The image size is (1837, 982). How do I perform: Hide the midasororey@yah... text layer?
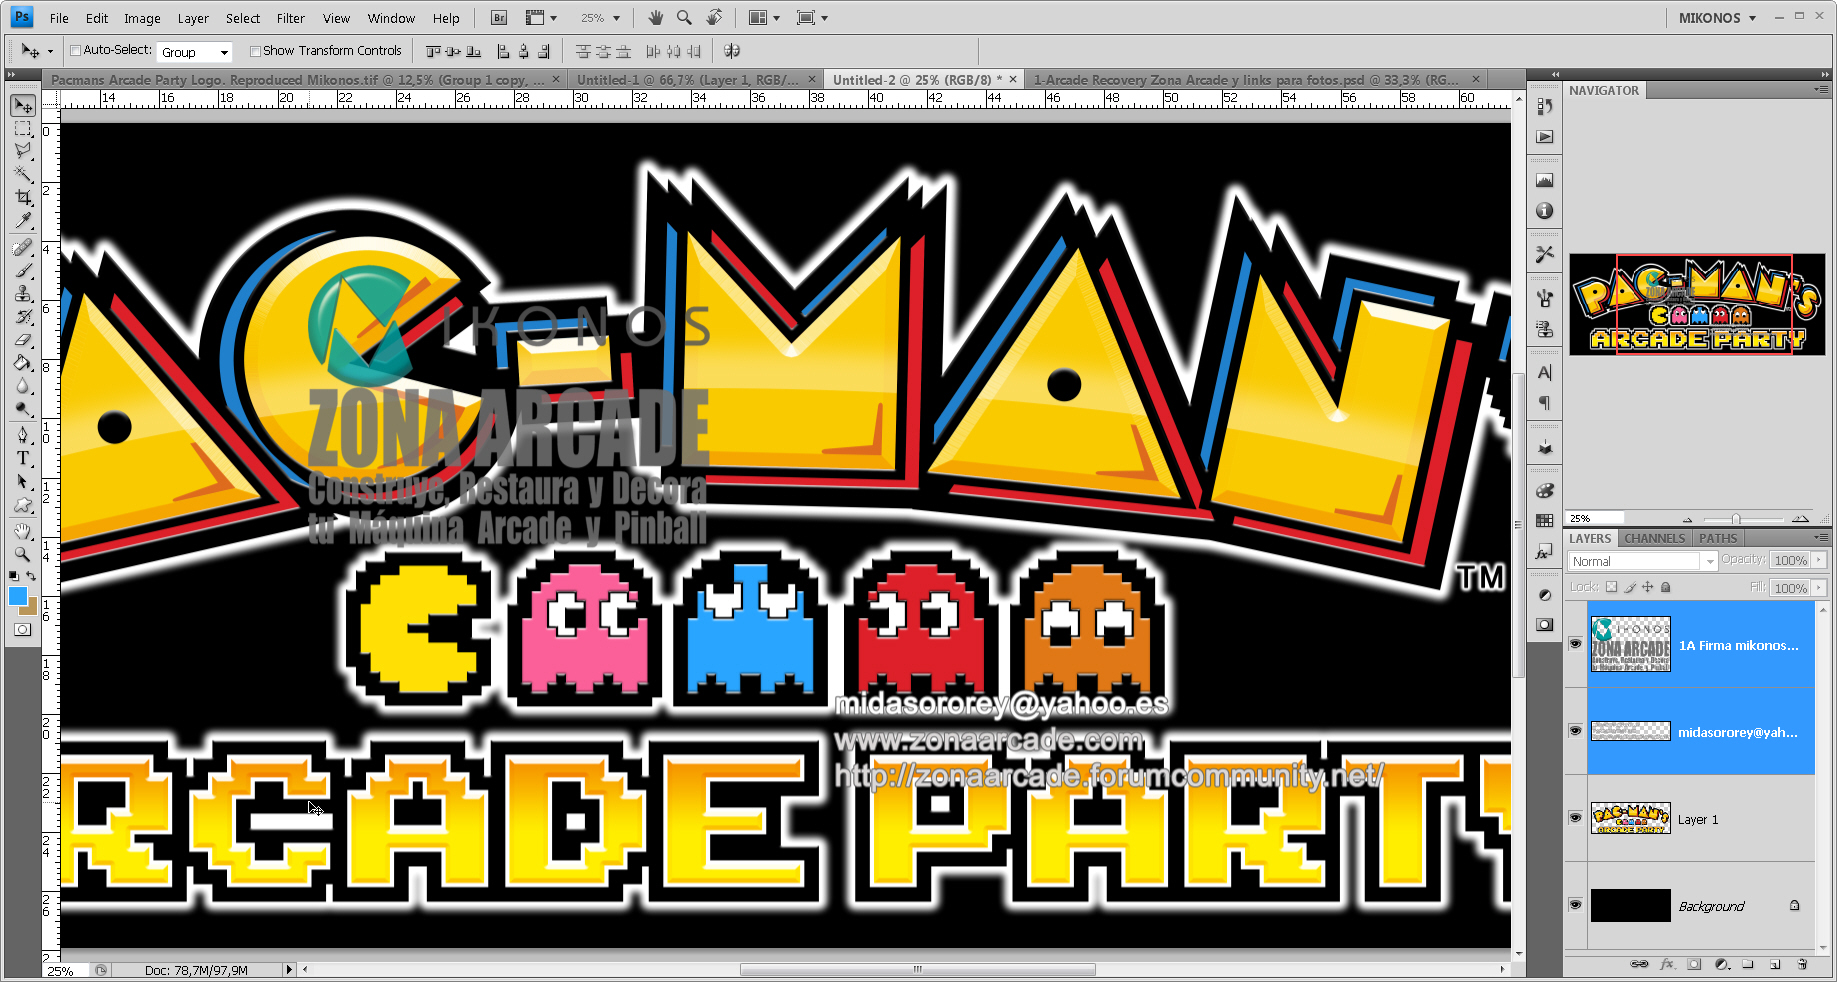(1576, 731)
